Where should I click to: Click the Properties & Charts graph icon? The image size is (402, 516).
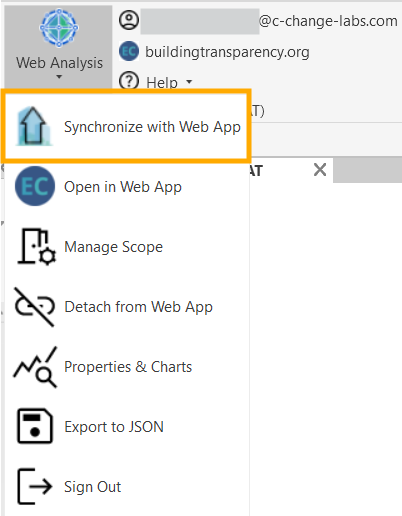pyautogui.click(x=35, y=367)
